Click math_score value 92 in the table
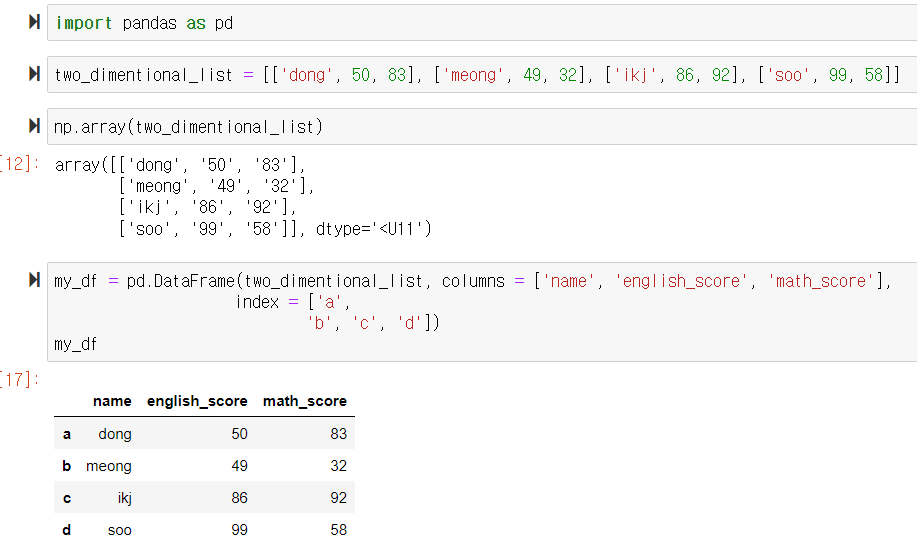 tap(339, 498)
